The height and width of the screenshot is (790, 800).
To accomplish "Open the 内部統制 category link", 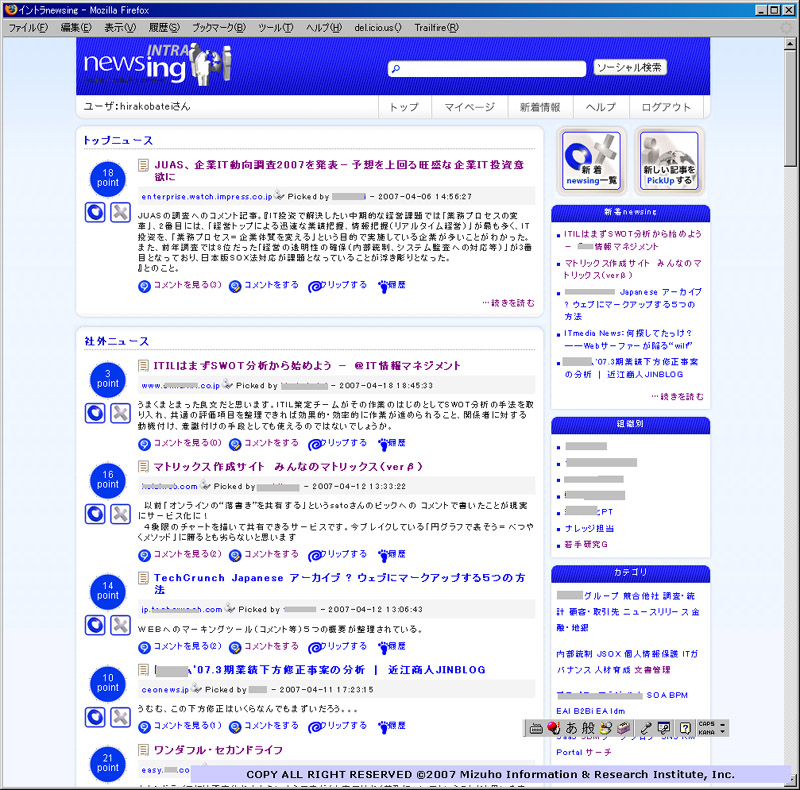I will click(x=574, y=654).
